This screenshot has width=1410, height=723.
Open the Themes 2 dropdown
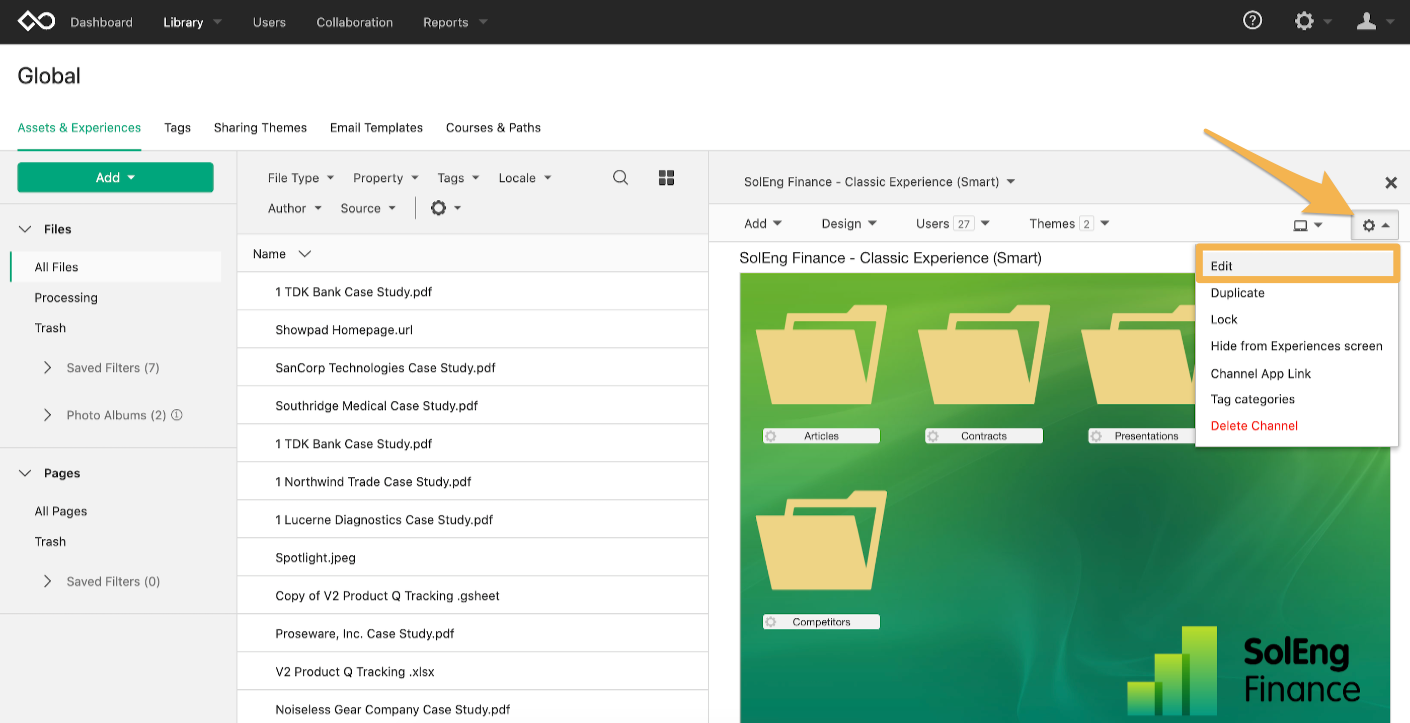[x=1069, y=224]
